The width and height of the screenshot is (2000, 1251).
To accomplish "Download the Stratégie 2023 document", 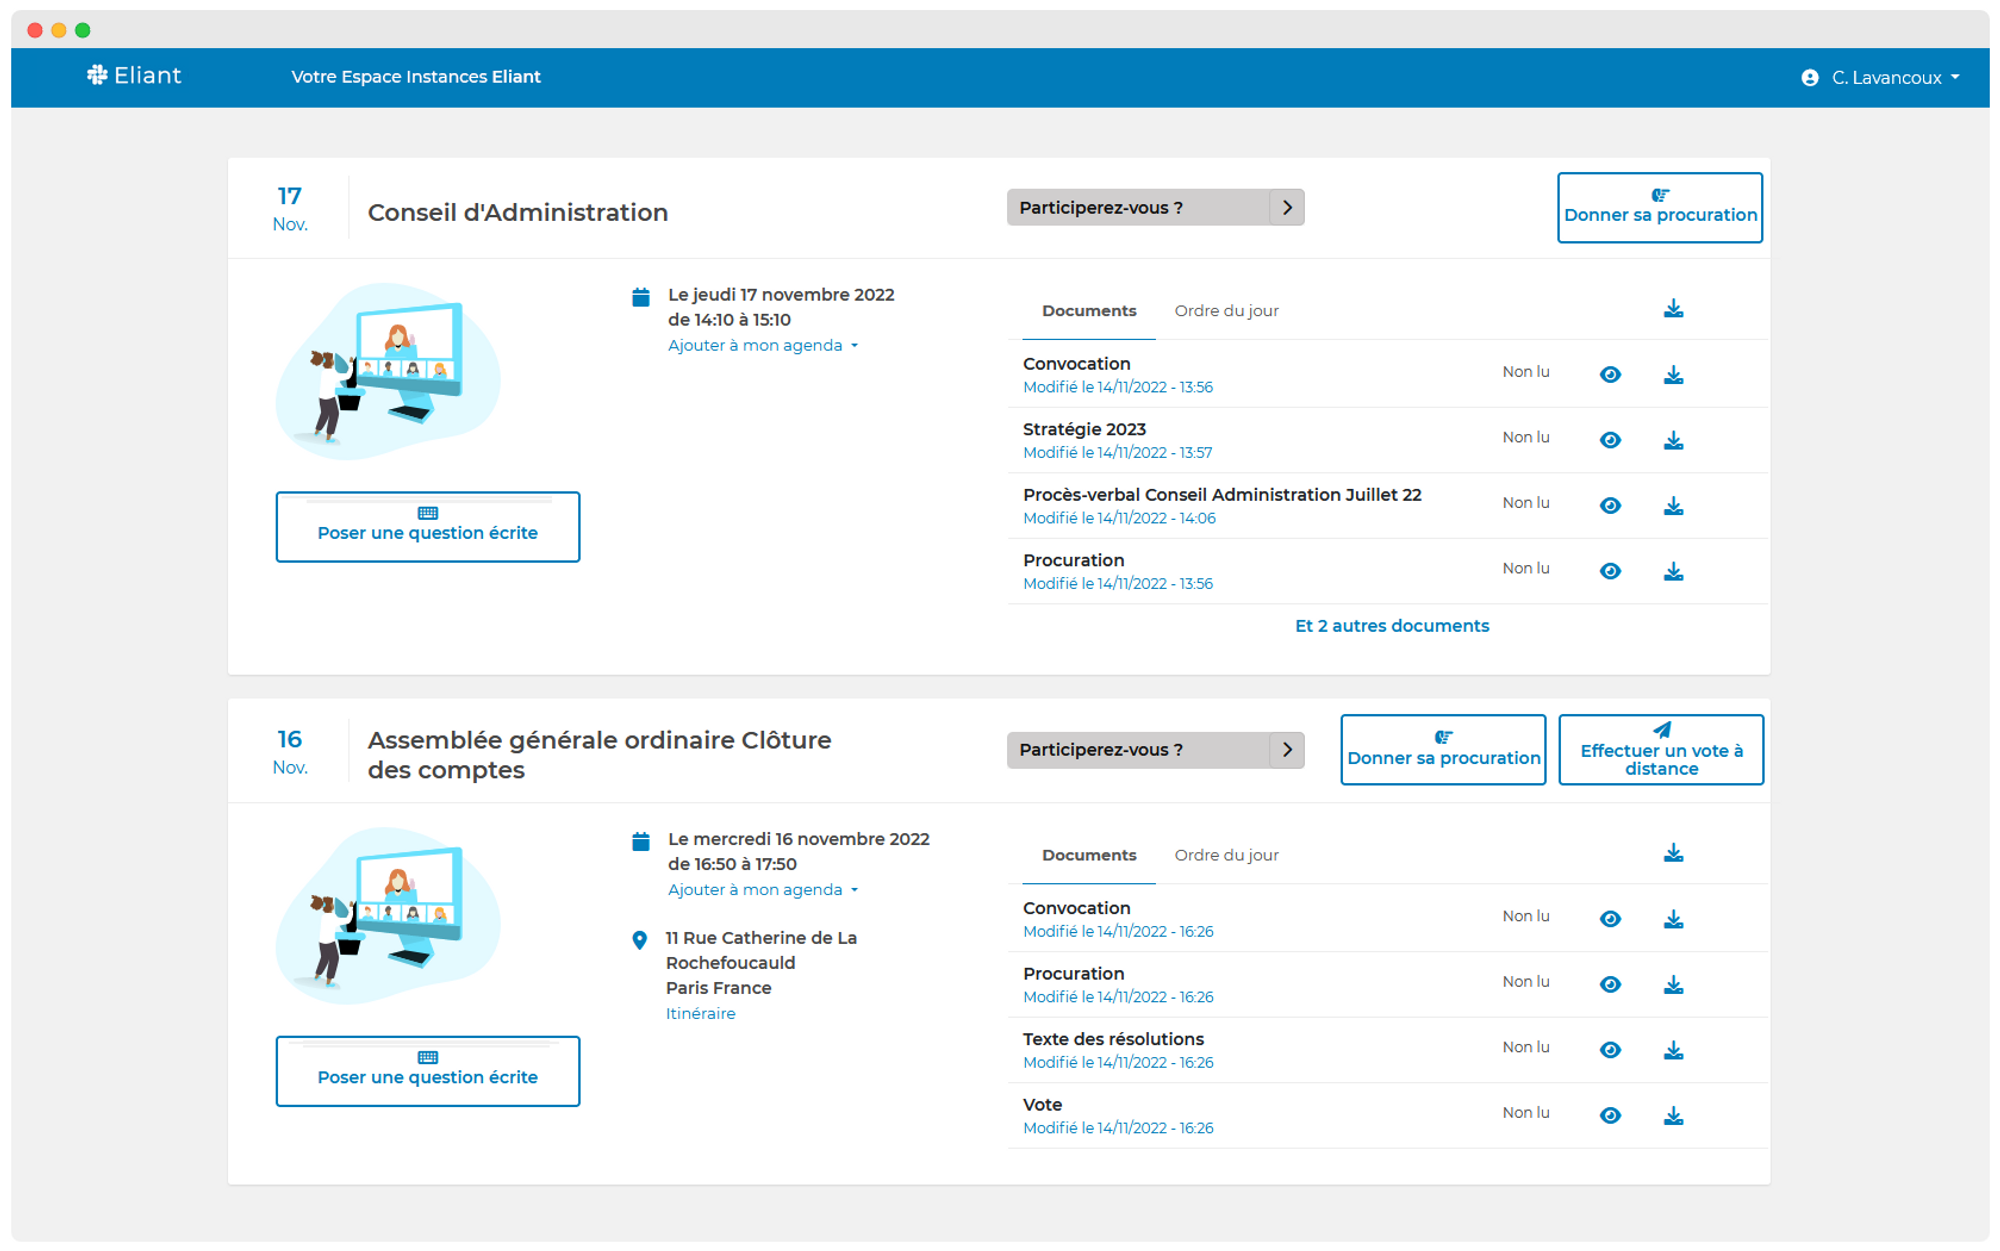I will (1673, 440).
